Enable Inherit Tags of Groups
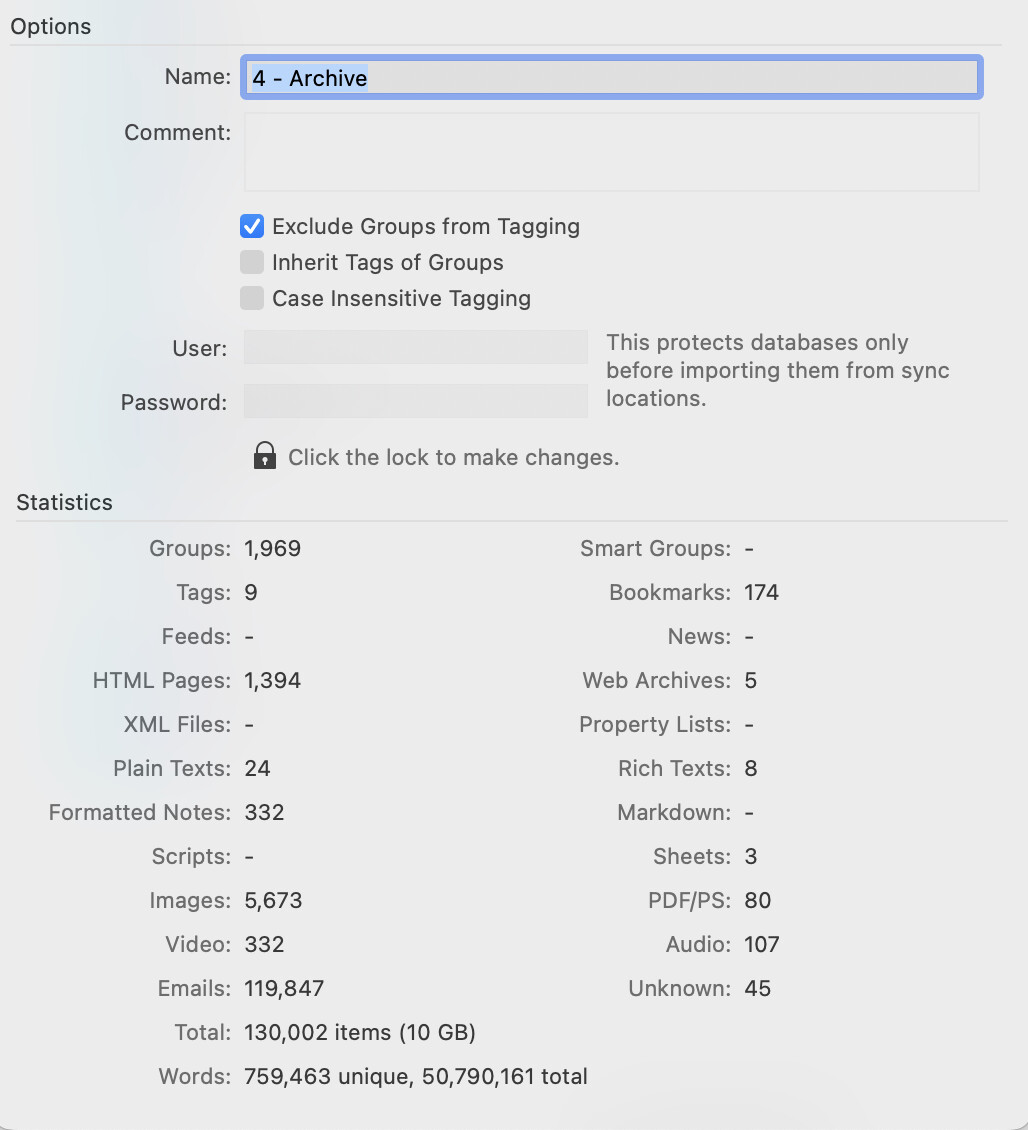Image resolution: width=1028 pixels, height=1130 pixels. pos(252,262)
